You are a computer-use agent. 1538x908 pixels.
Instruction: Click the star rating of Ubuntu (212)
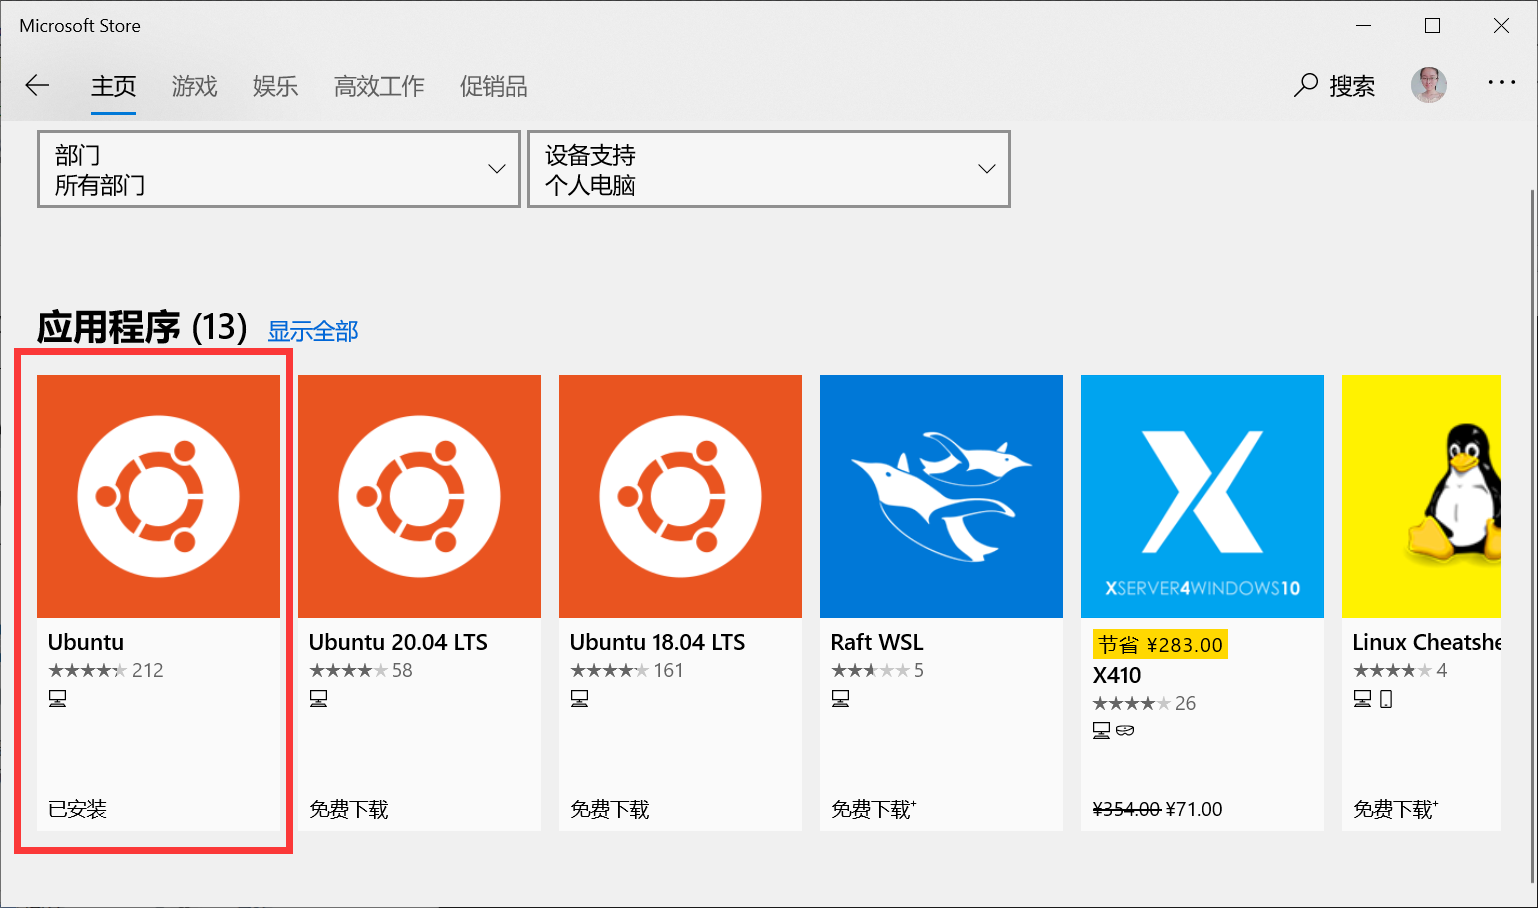tap(88, 670)
